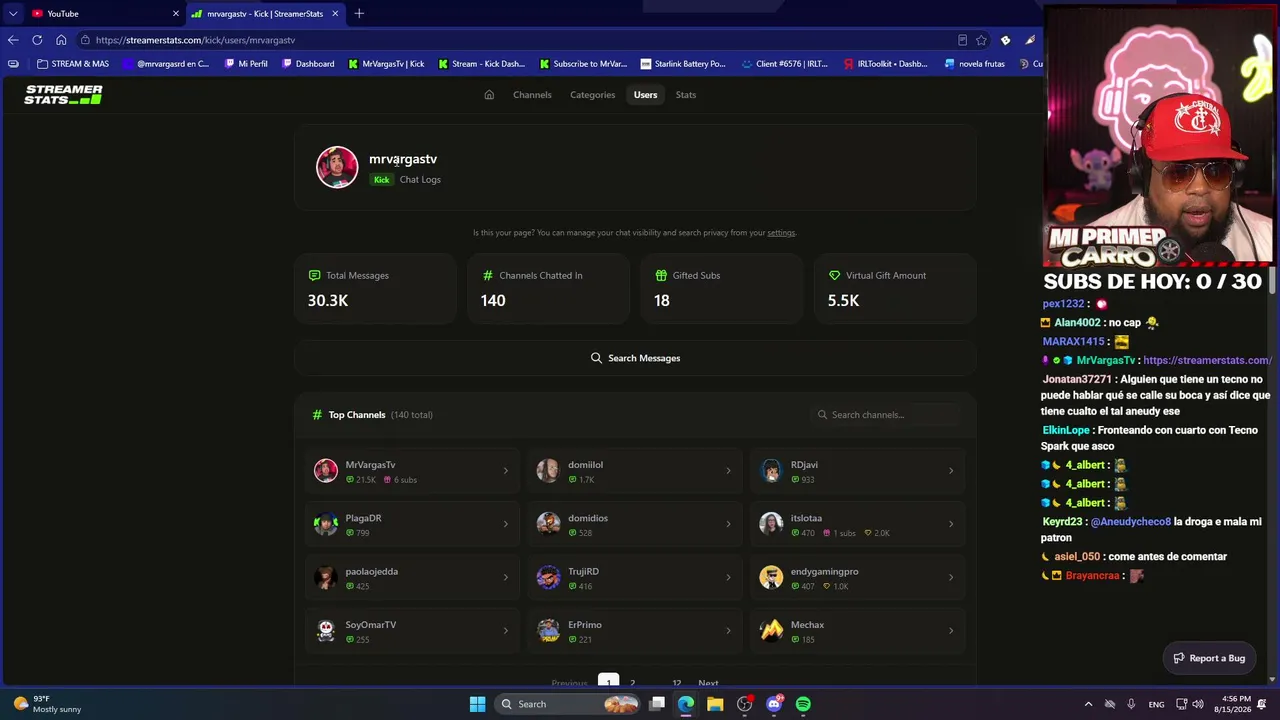The width and height of the screenshot is (1280, 720).
Task: Open the settings link in privacy note
Action: pos(781,233)
